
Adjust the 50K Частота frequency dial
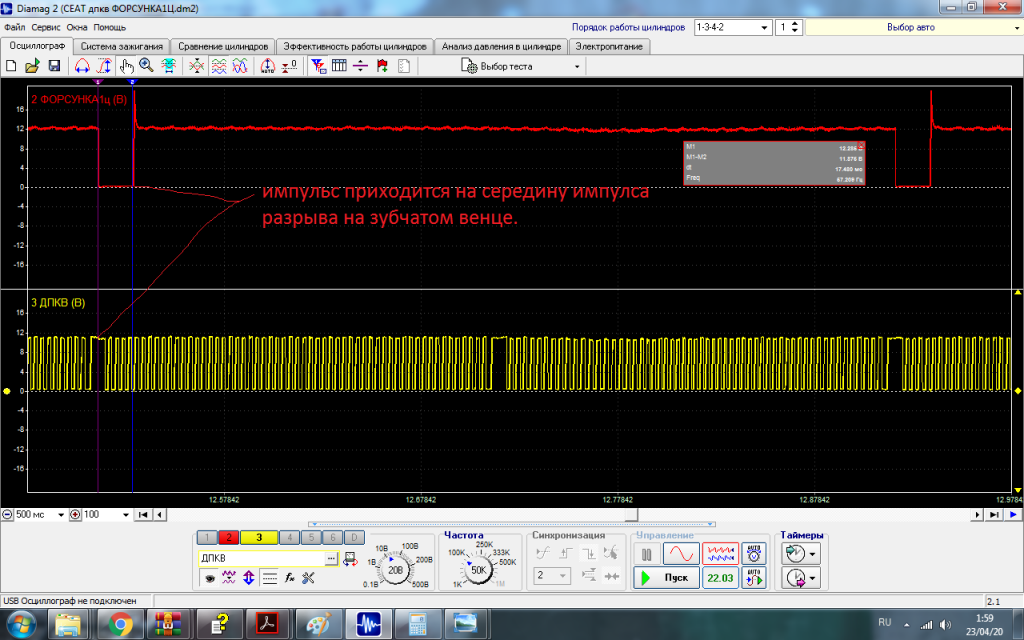[479, 569]
